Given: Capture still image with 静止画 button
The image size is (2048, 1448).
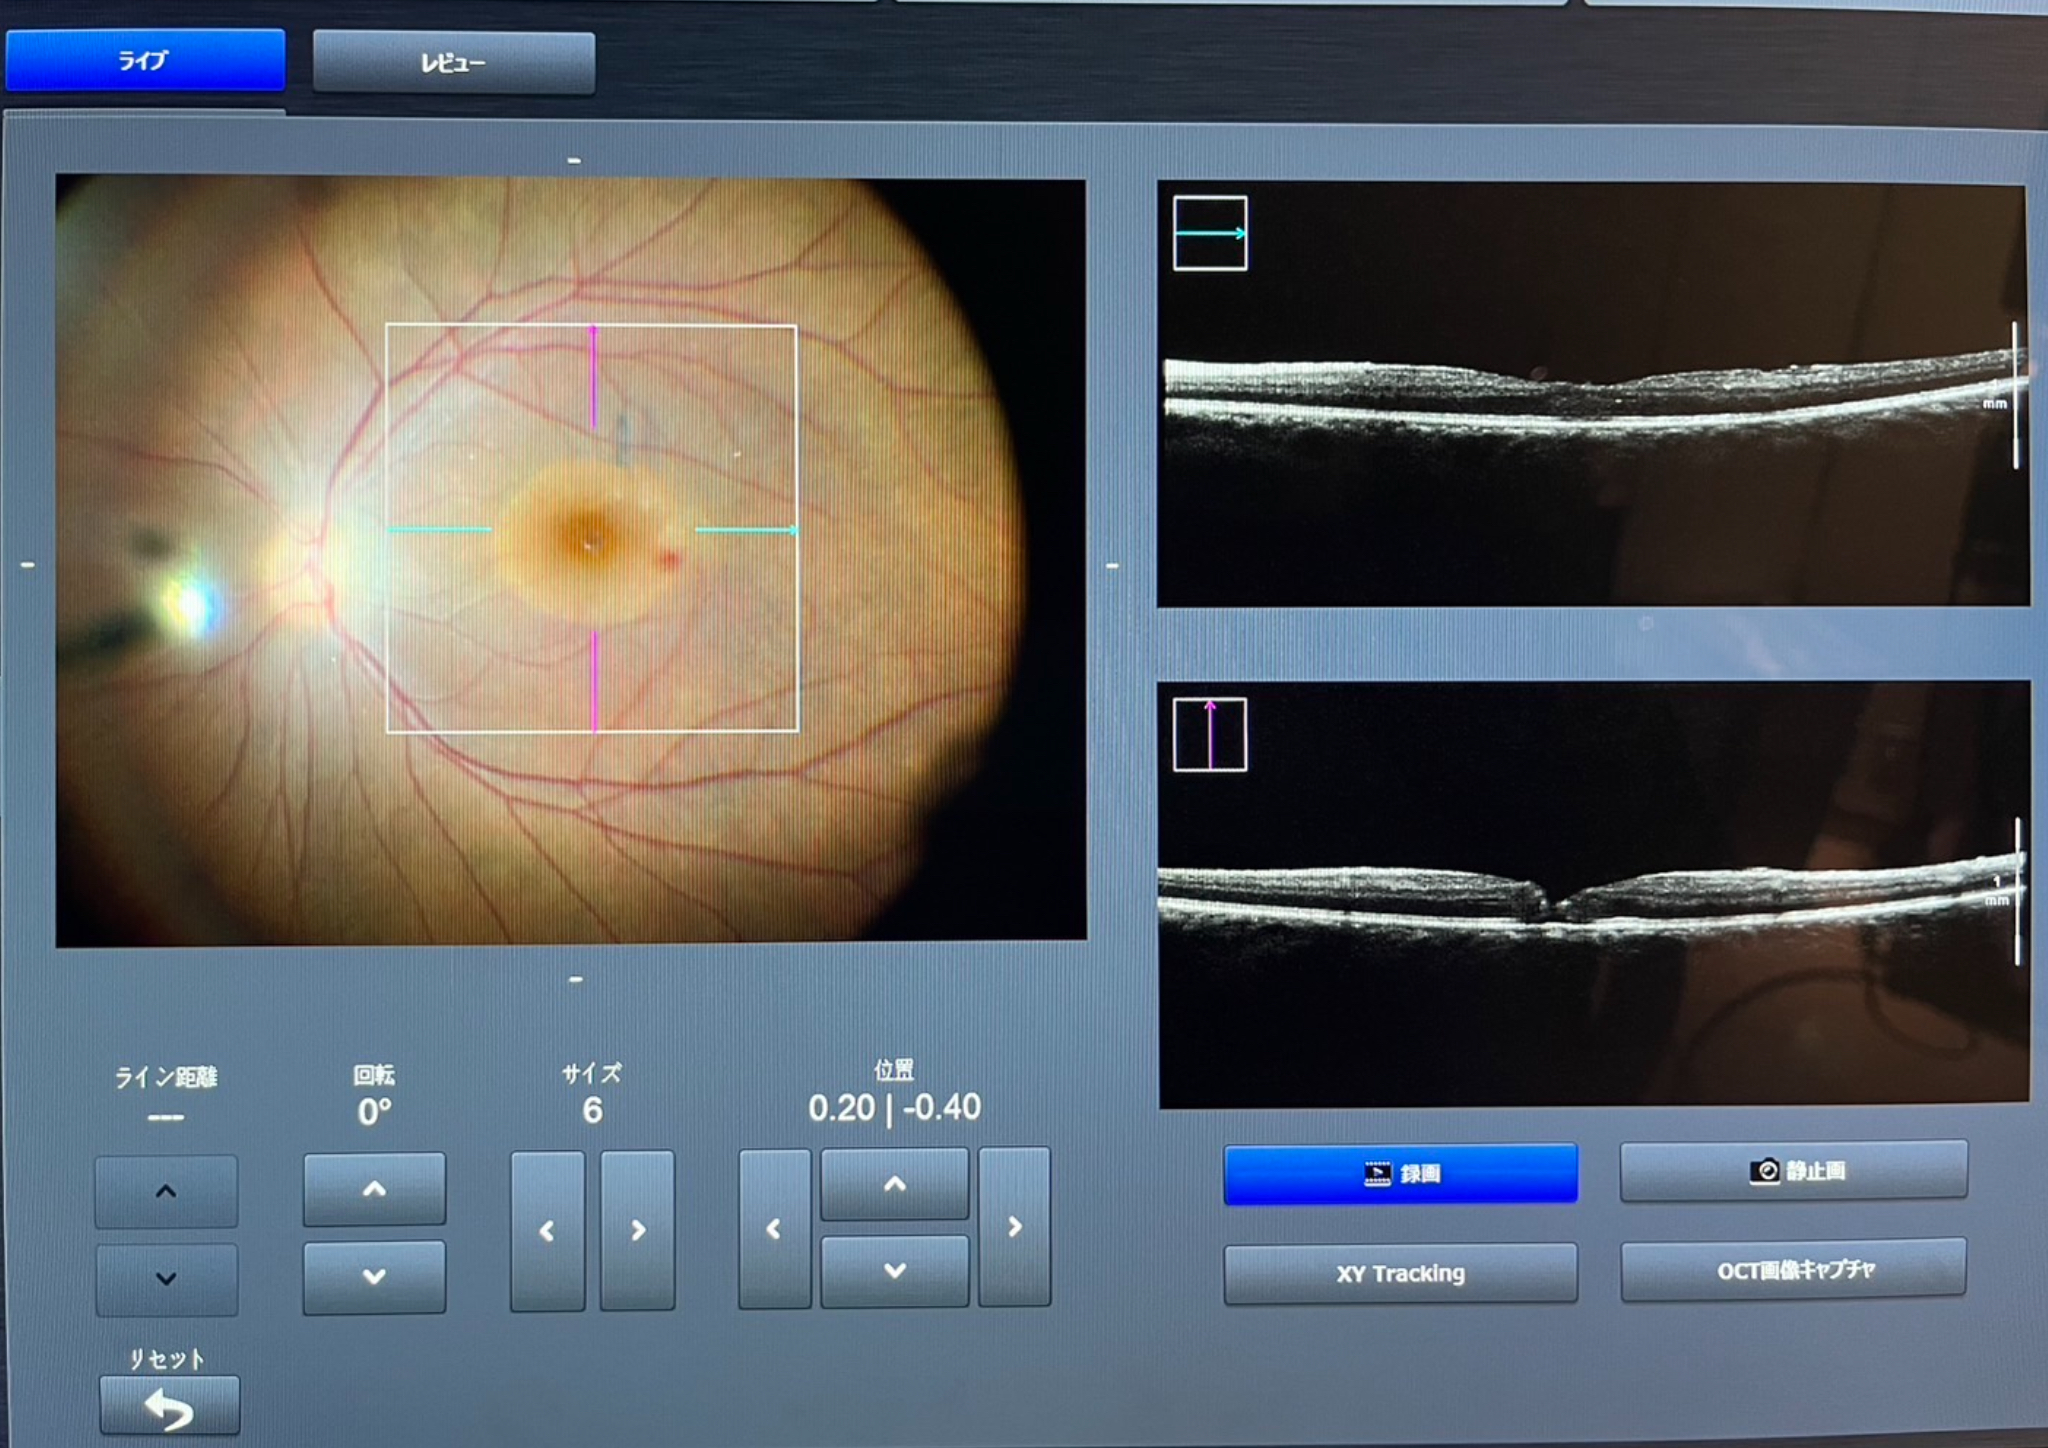Looking at the screenshot, I should [x=1794, y=1170].
